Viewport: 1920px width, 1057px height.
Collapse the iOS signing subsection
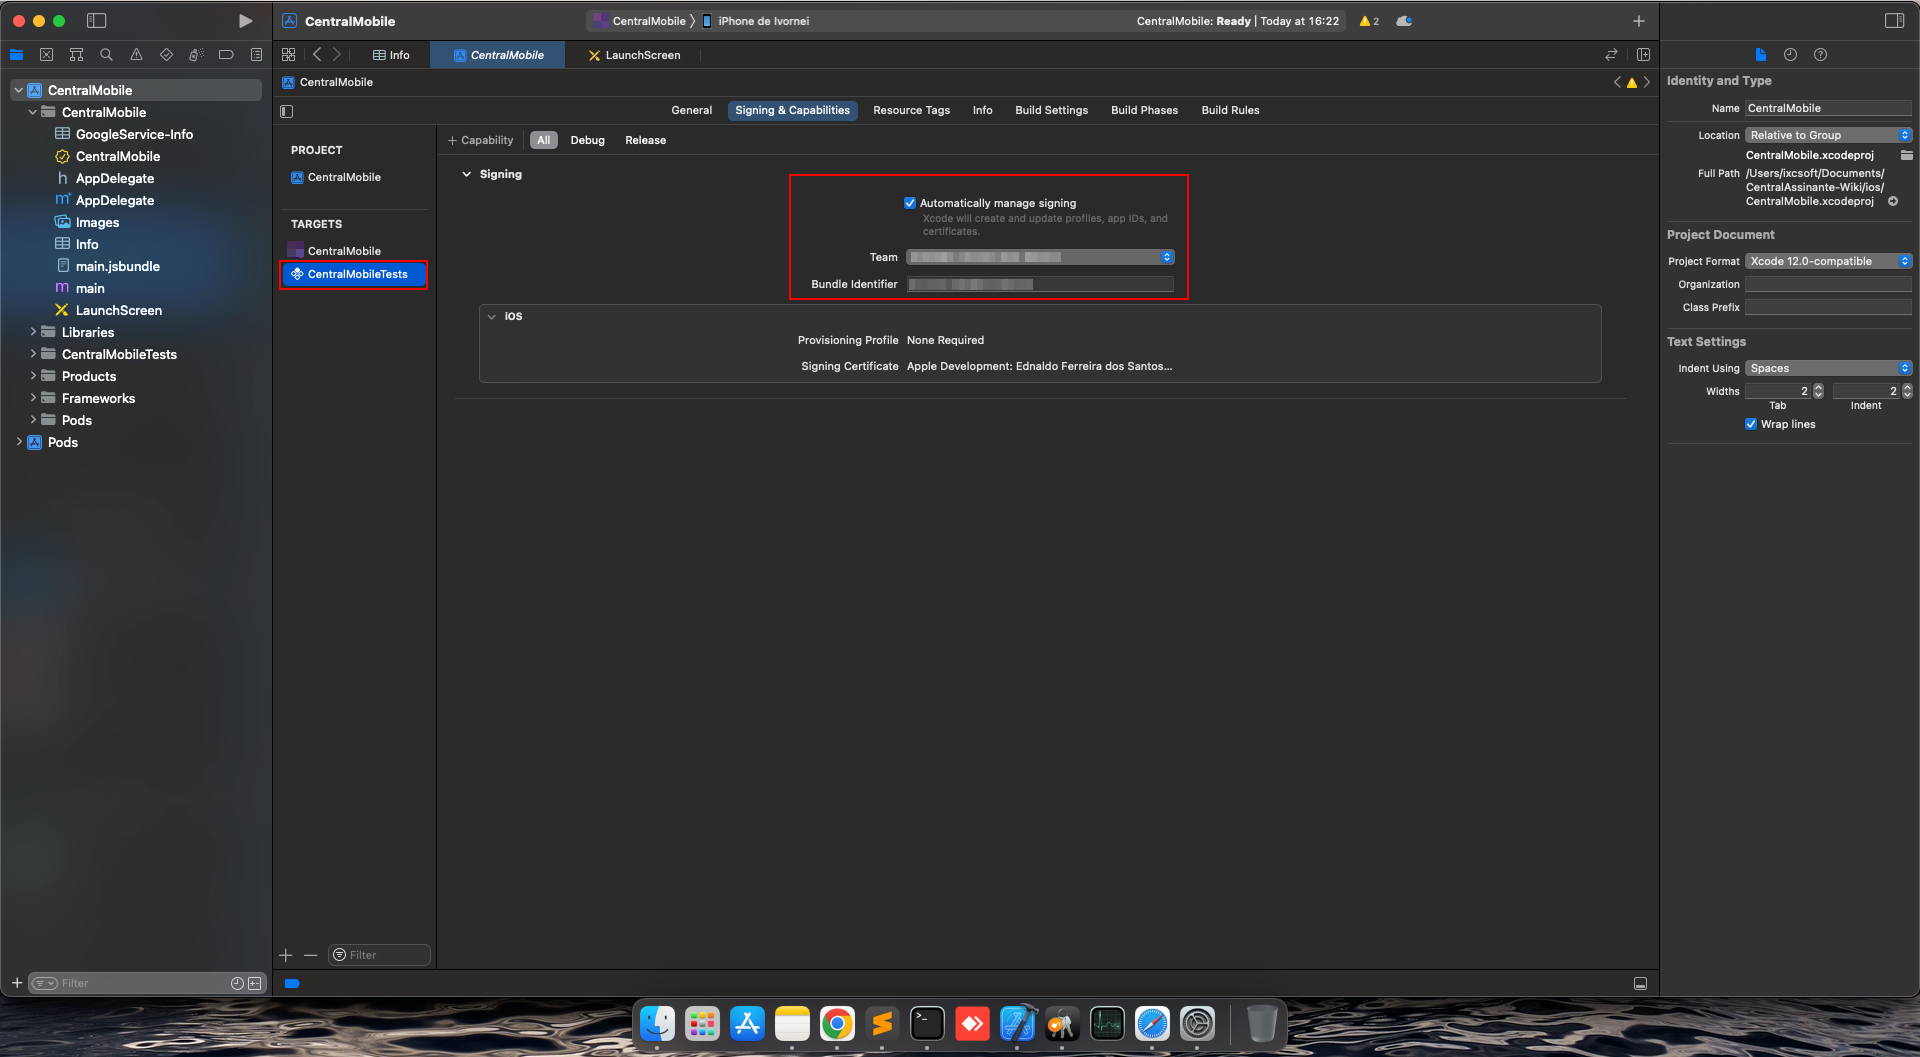click(x=491, y=316)
